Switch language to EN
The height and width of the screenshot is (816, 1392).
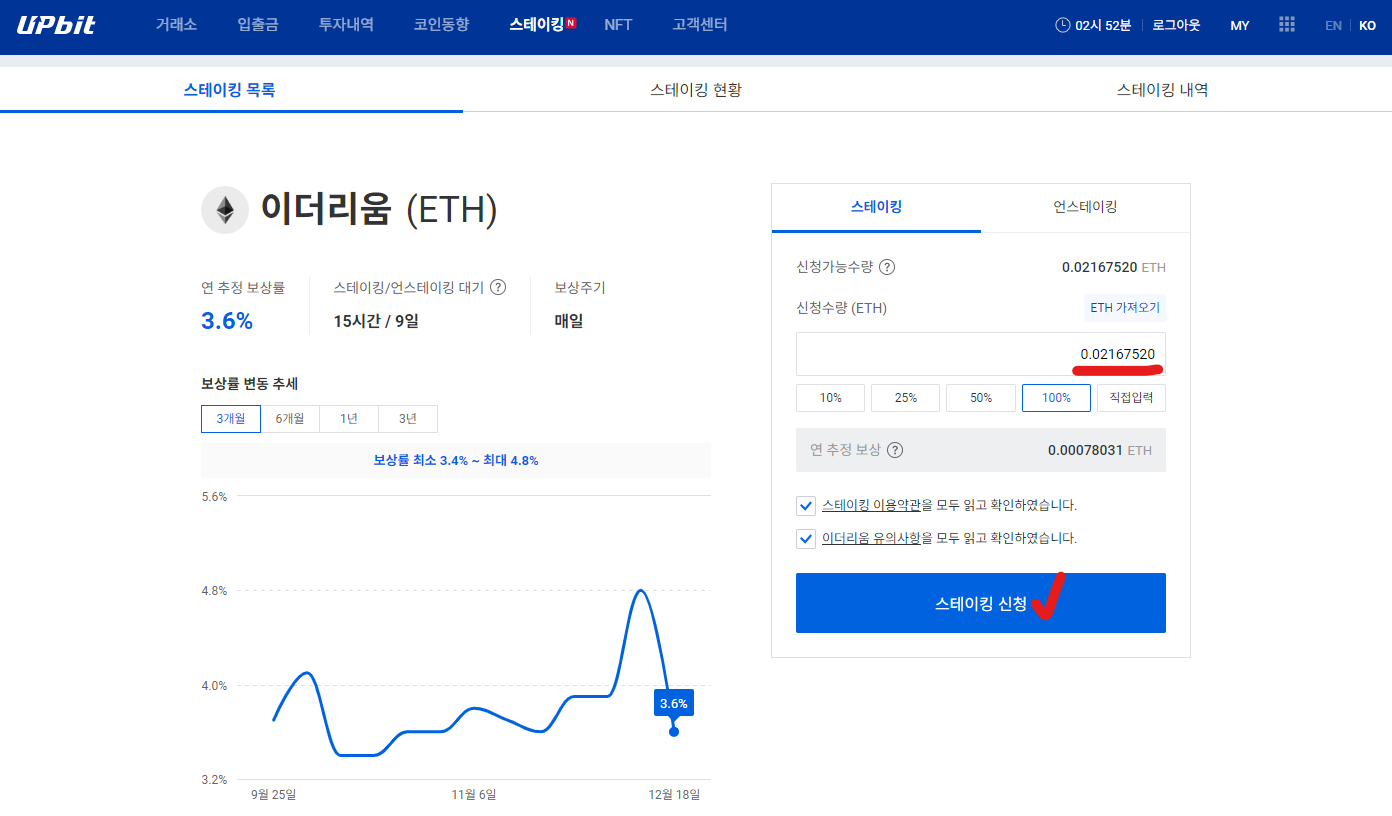(1333, 25)
